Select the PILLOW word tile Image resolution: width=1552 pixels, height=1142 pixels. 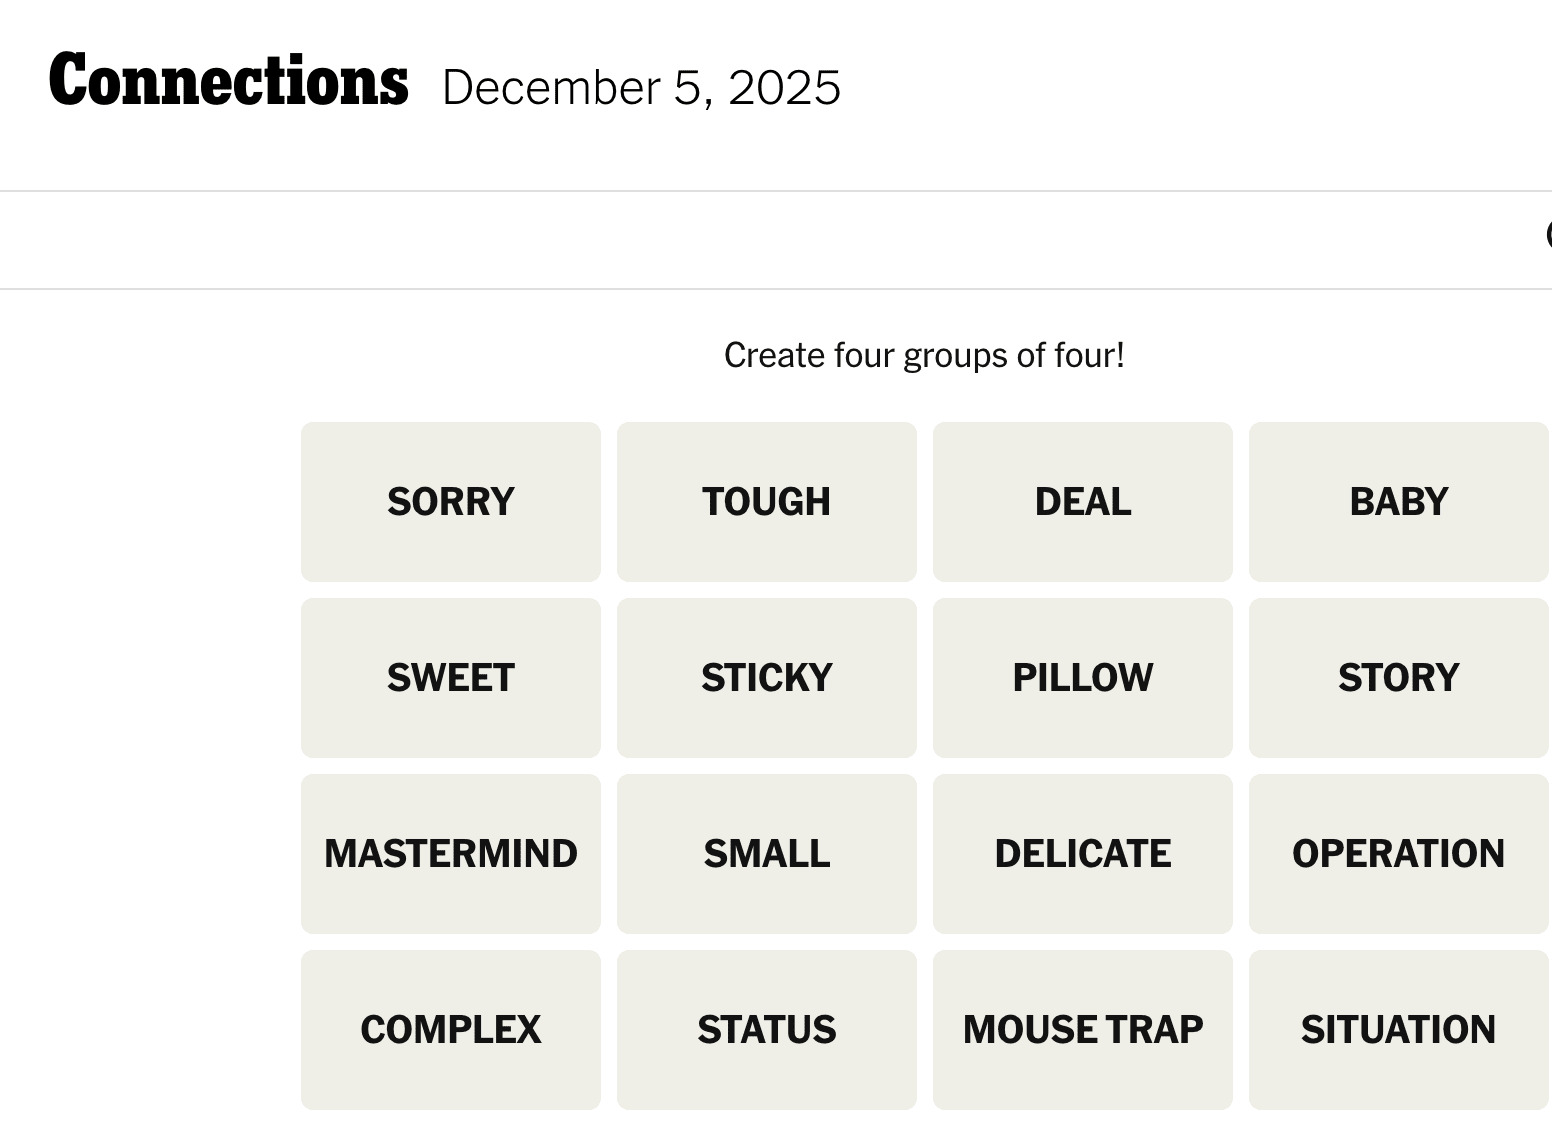click(1082, 677)
